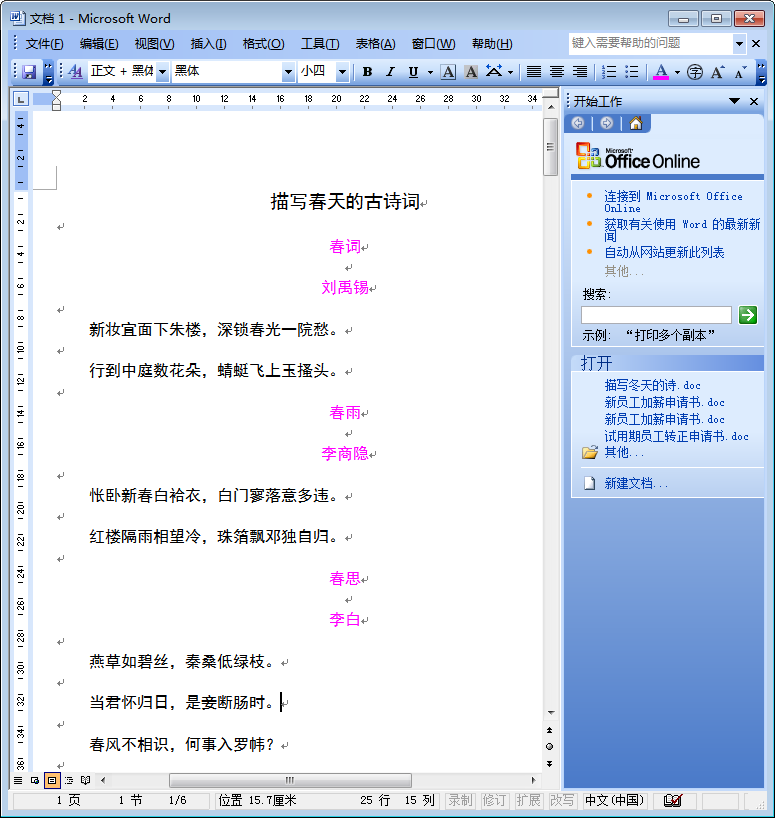Image resolution: width=775 pixels, height=818 pixels.
Task: Apply numbered list formatting
Action: tap(609, 72)
